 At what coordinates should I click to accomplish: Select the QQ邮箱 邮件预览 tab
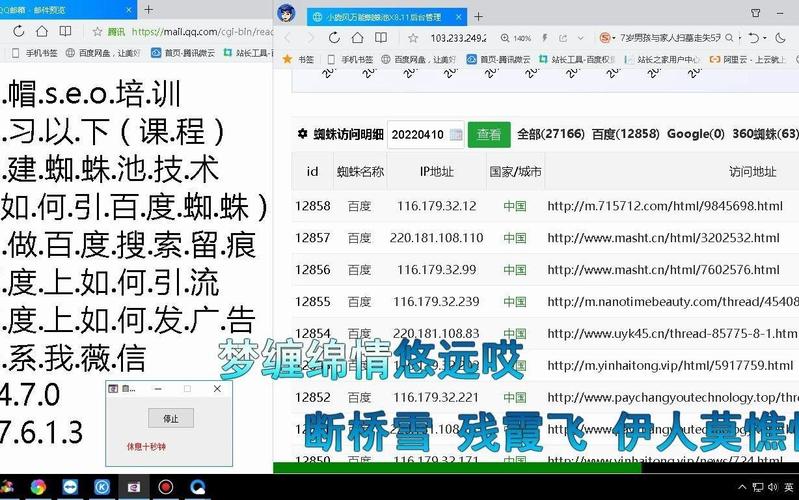[68, 9]
